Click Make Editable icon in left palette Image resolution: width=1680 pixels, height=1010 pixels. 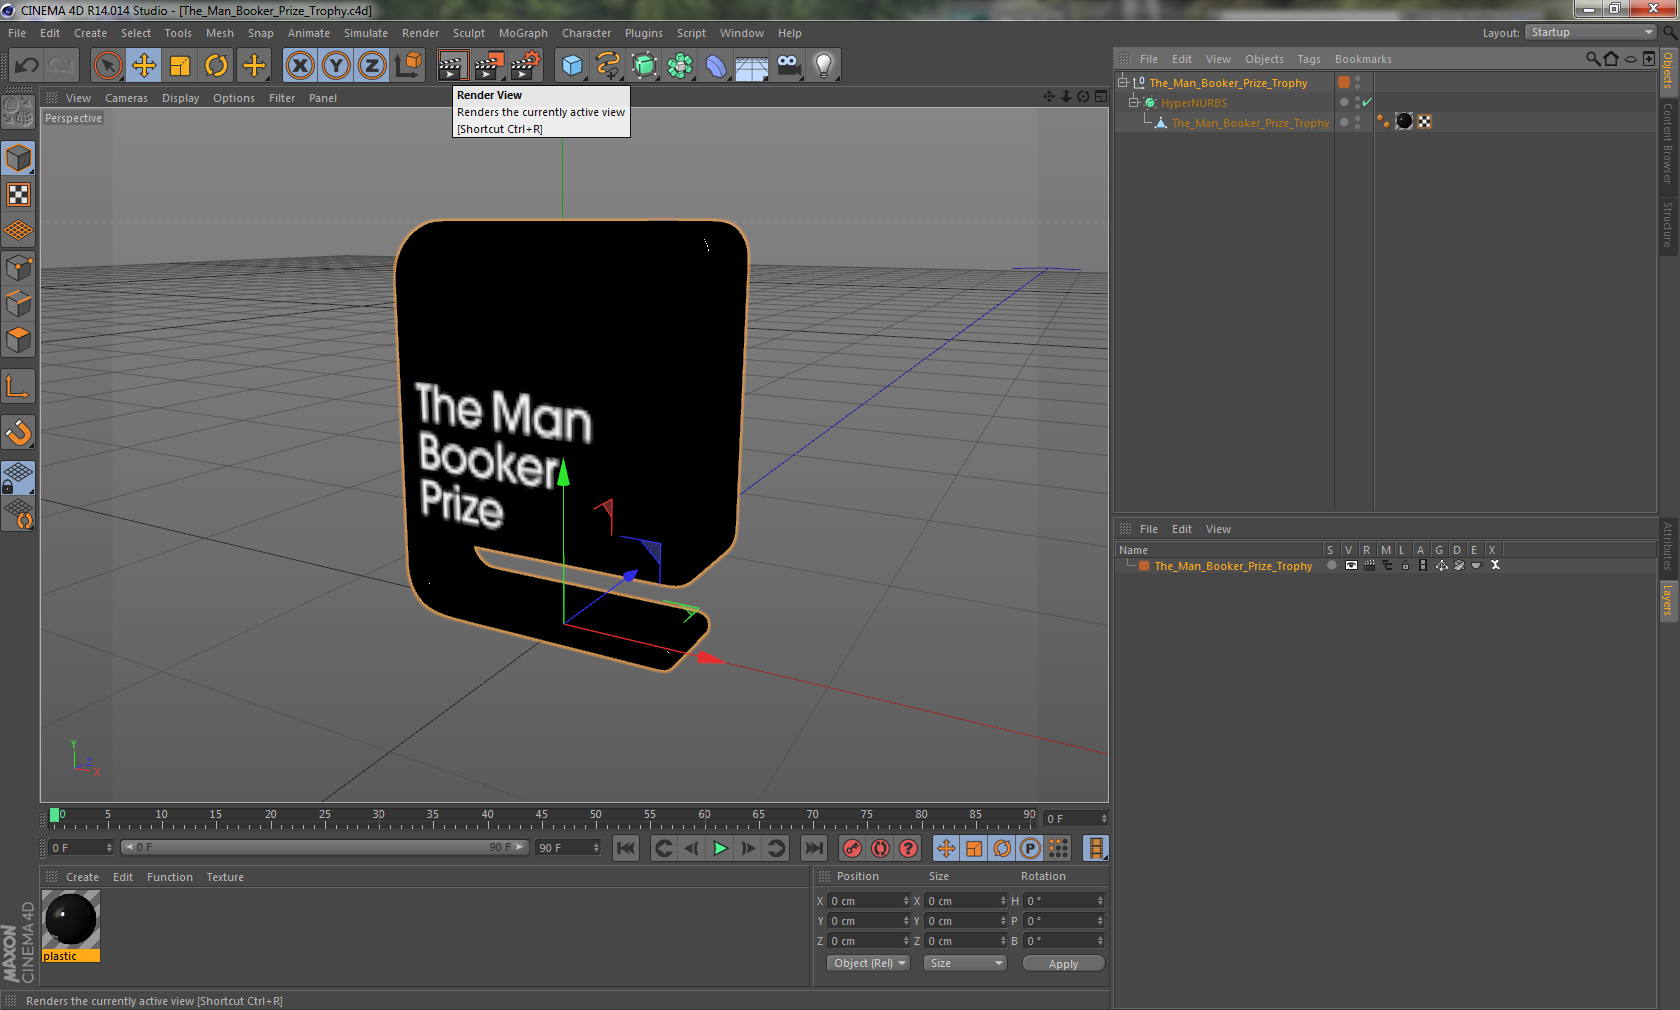coord(18,112)
